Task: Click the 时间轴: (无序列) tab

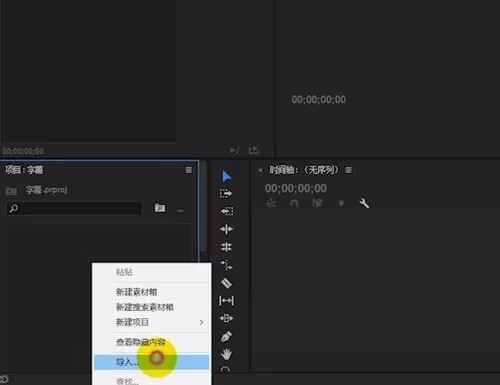Action: click(304, 170)
